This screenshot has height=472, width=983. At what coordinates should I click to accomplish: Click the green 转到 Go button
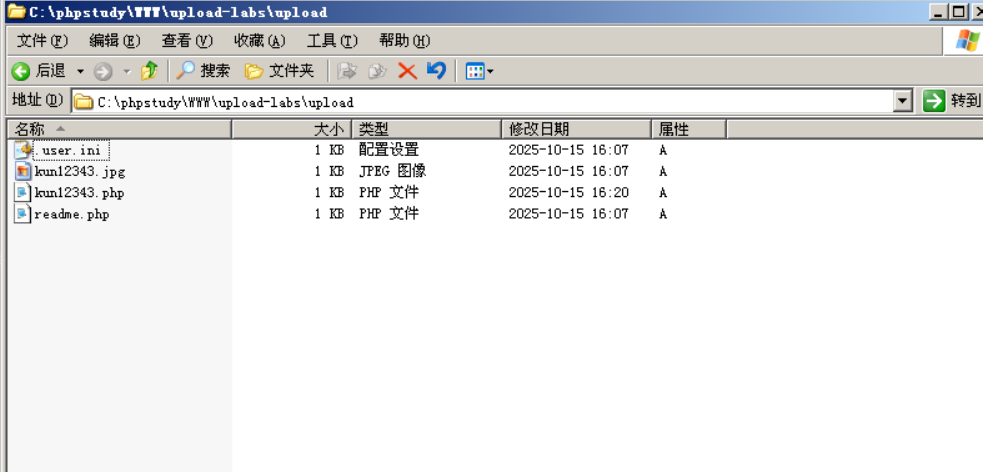pyautogui.click(x=952, y=100)
